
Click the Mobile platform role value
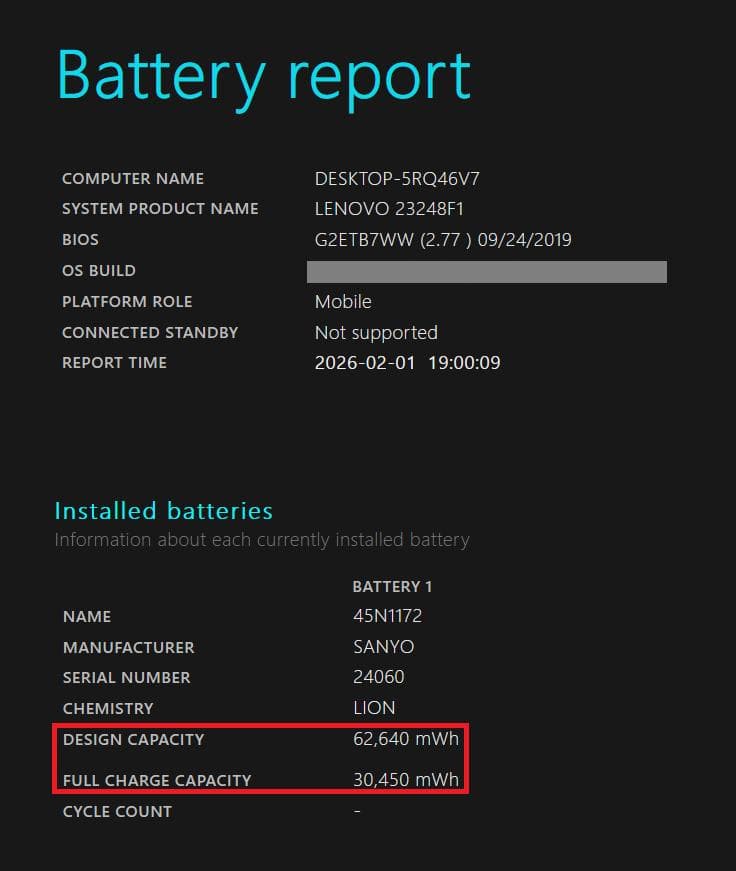click(343, 302)
